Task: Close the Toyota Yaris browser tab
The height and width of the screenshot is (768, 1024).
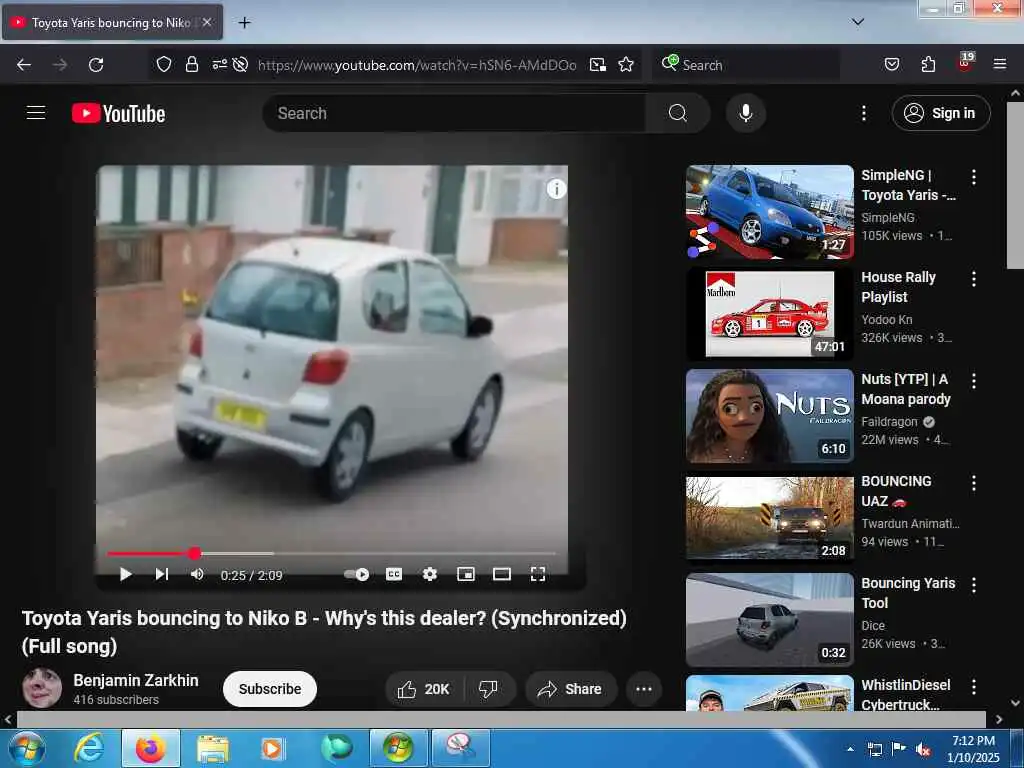Action: (x=207, y=22)
